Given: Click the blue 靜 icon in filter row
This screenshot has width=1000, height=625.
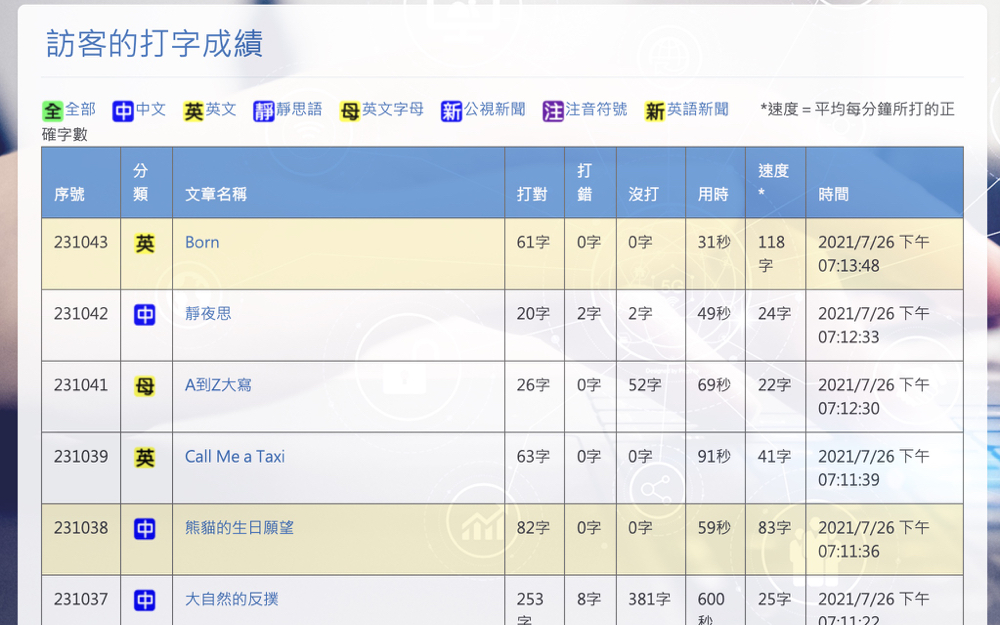Looking at the screenshot, I should [263, 111].
